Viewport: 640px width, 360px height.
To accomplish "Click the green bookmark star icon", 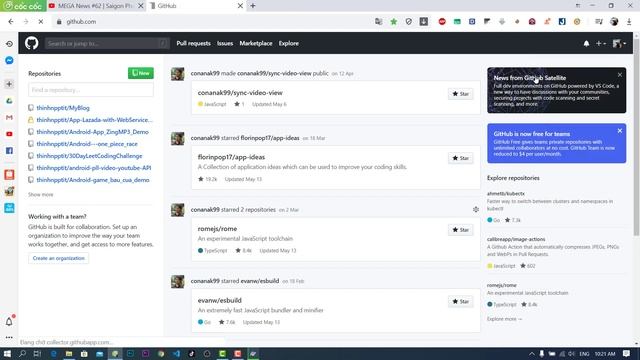I will click(393, 22).
